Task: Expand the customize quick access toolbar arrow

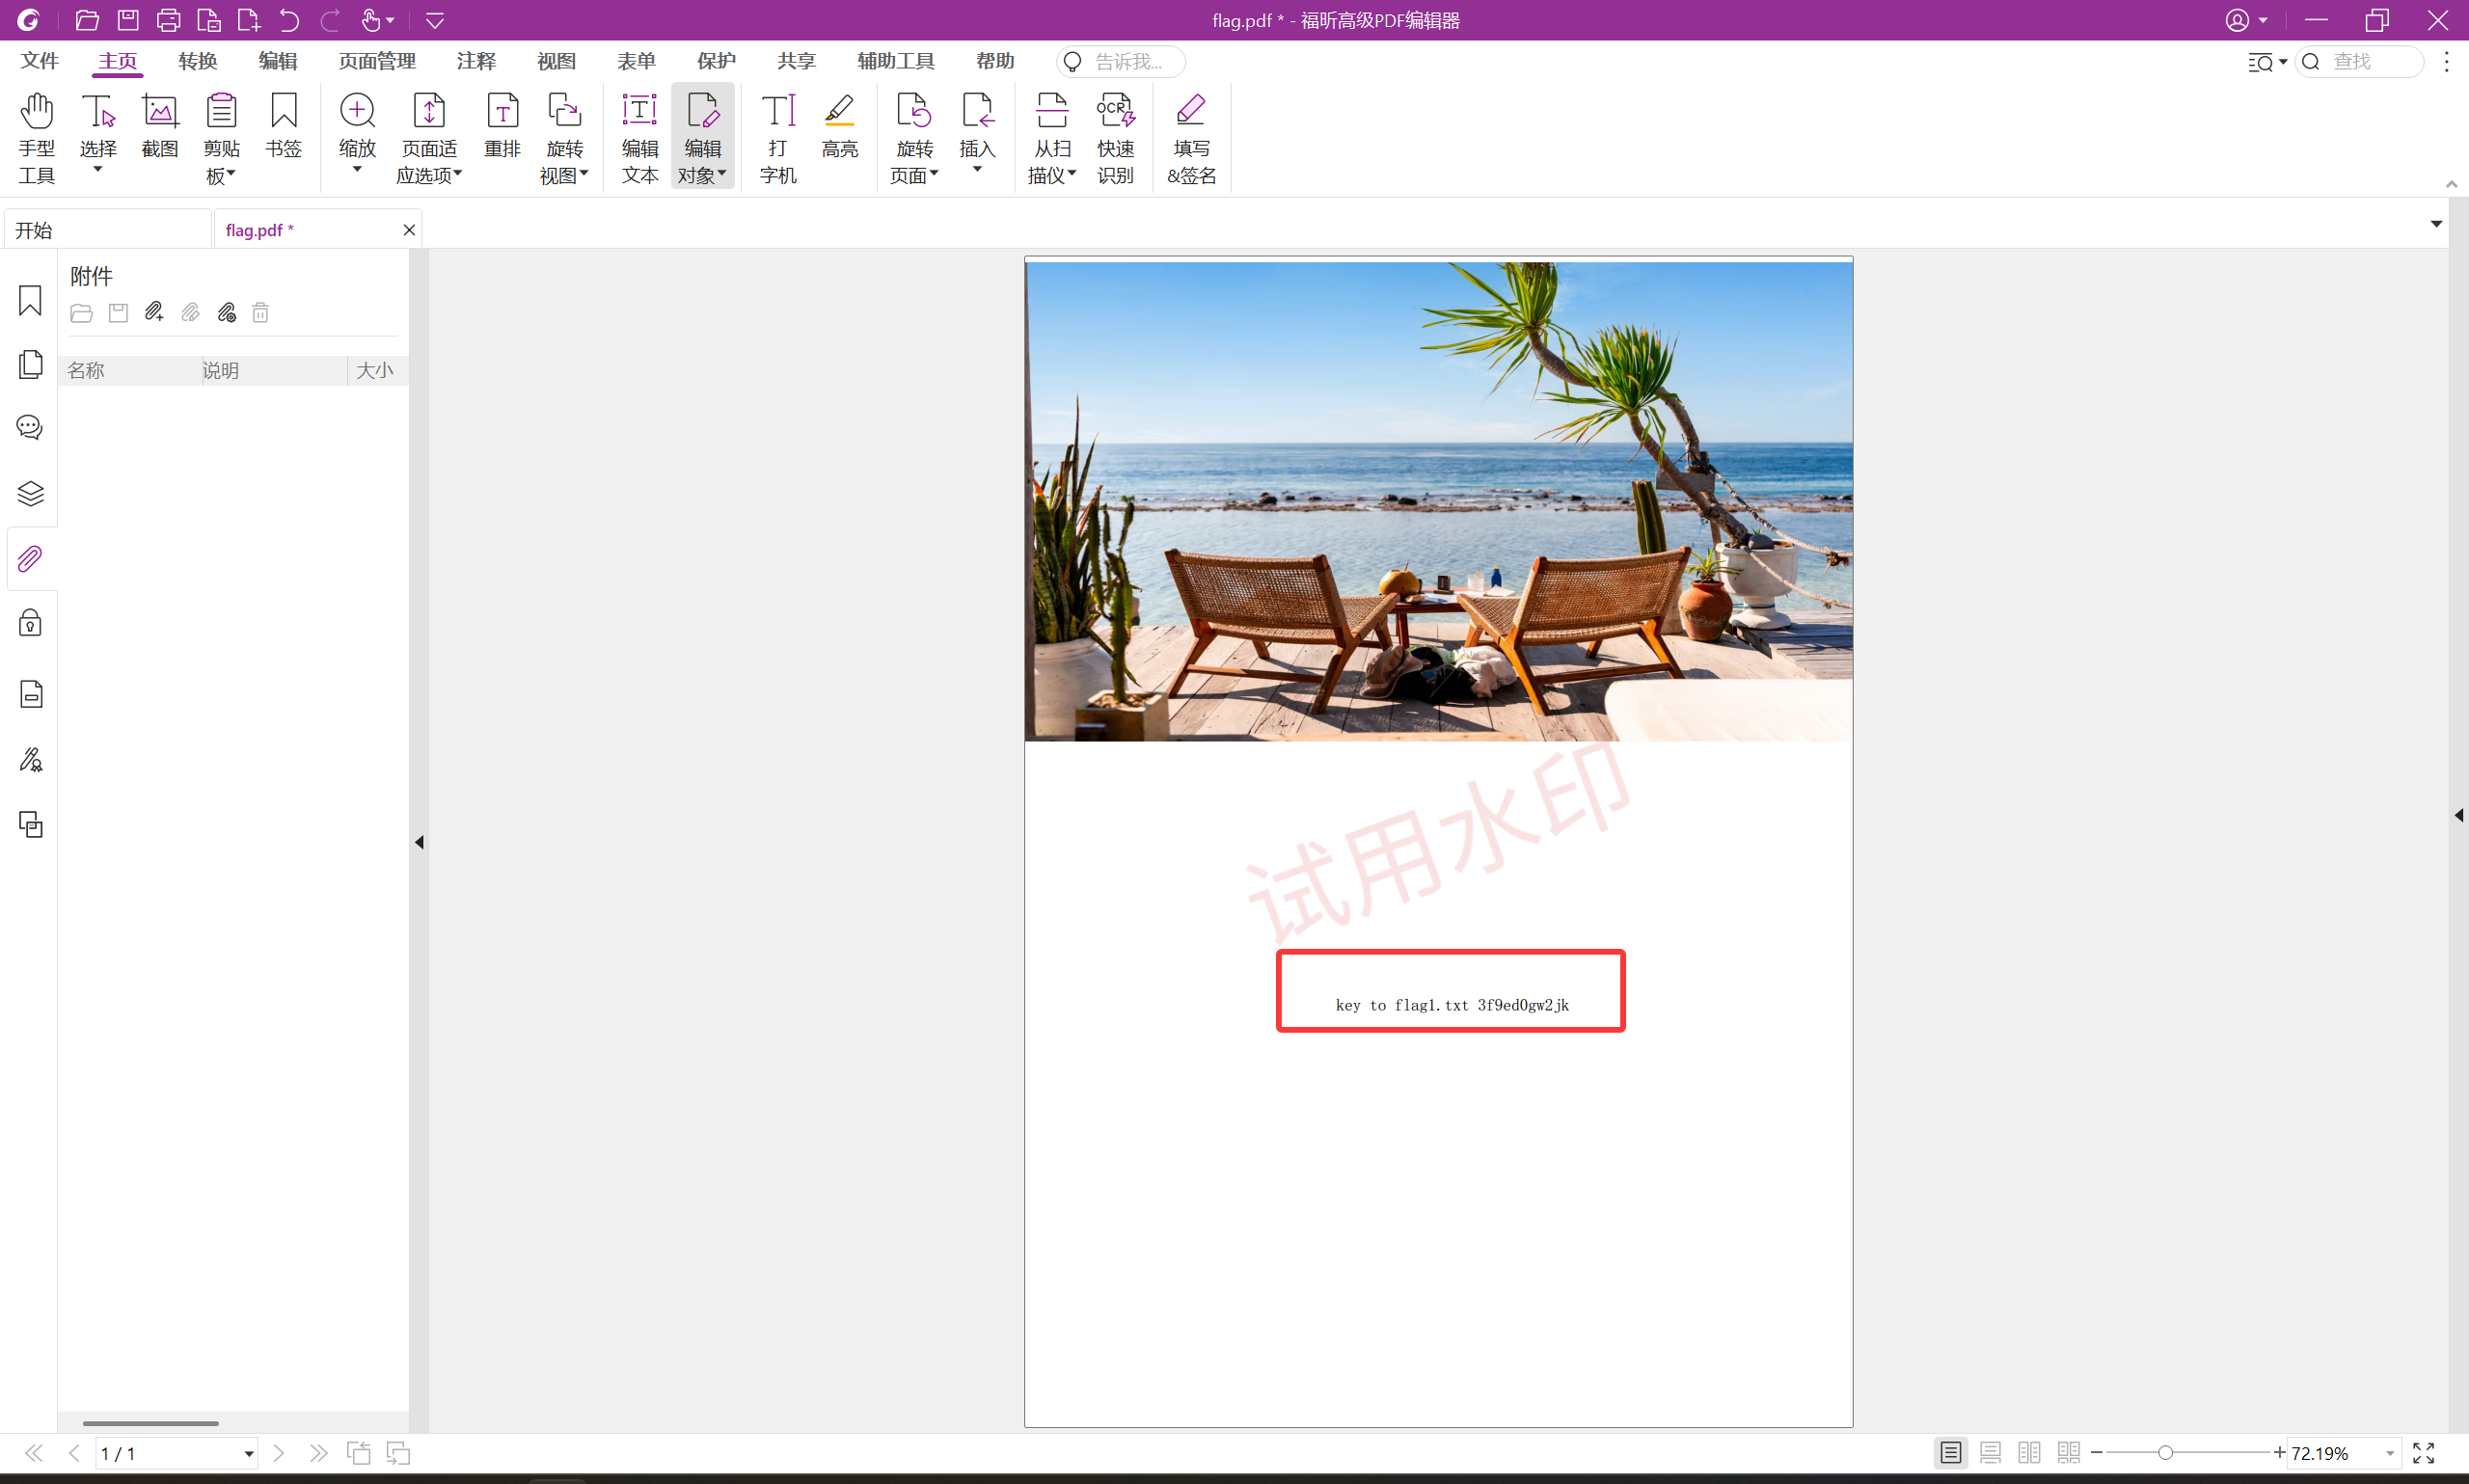Action: [x=435, y=20]
